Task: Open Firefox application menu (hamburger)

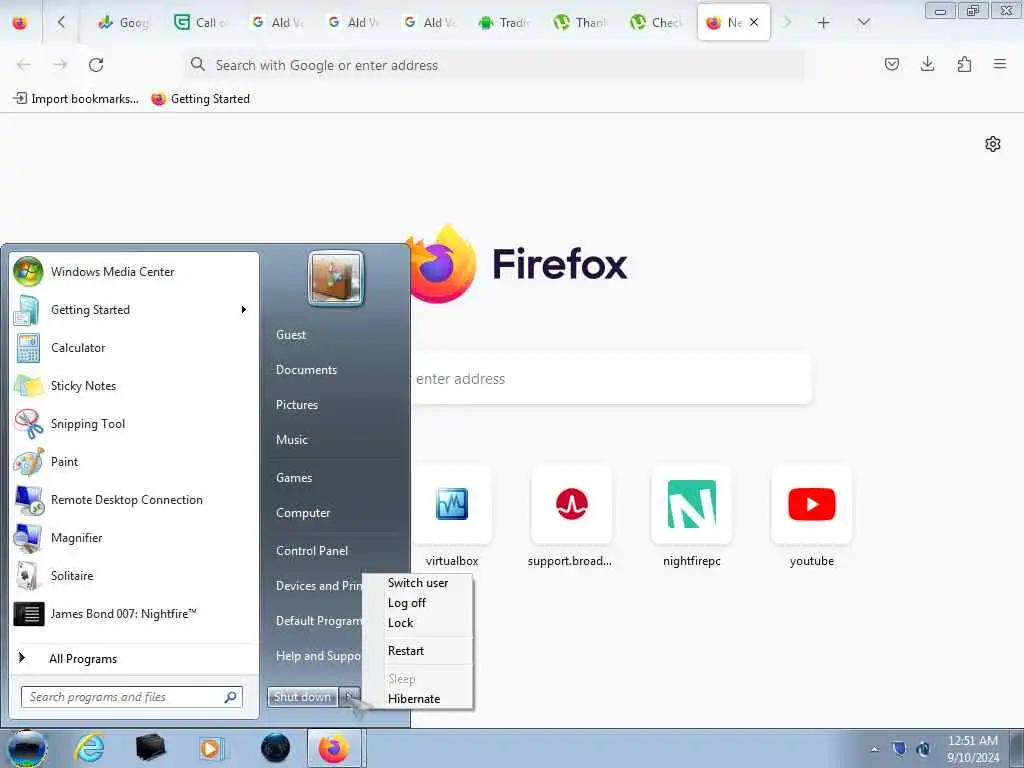Action: (999, 64)
